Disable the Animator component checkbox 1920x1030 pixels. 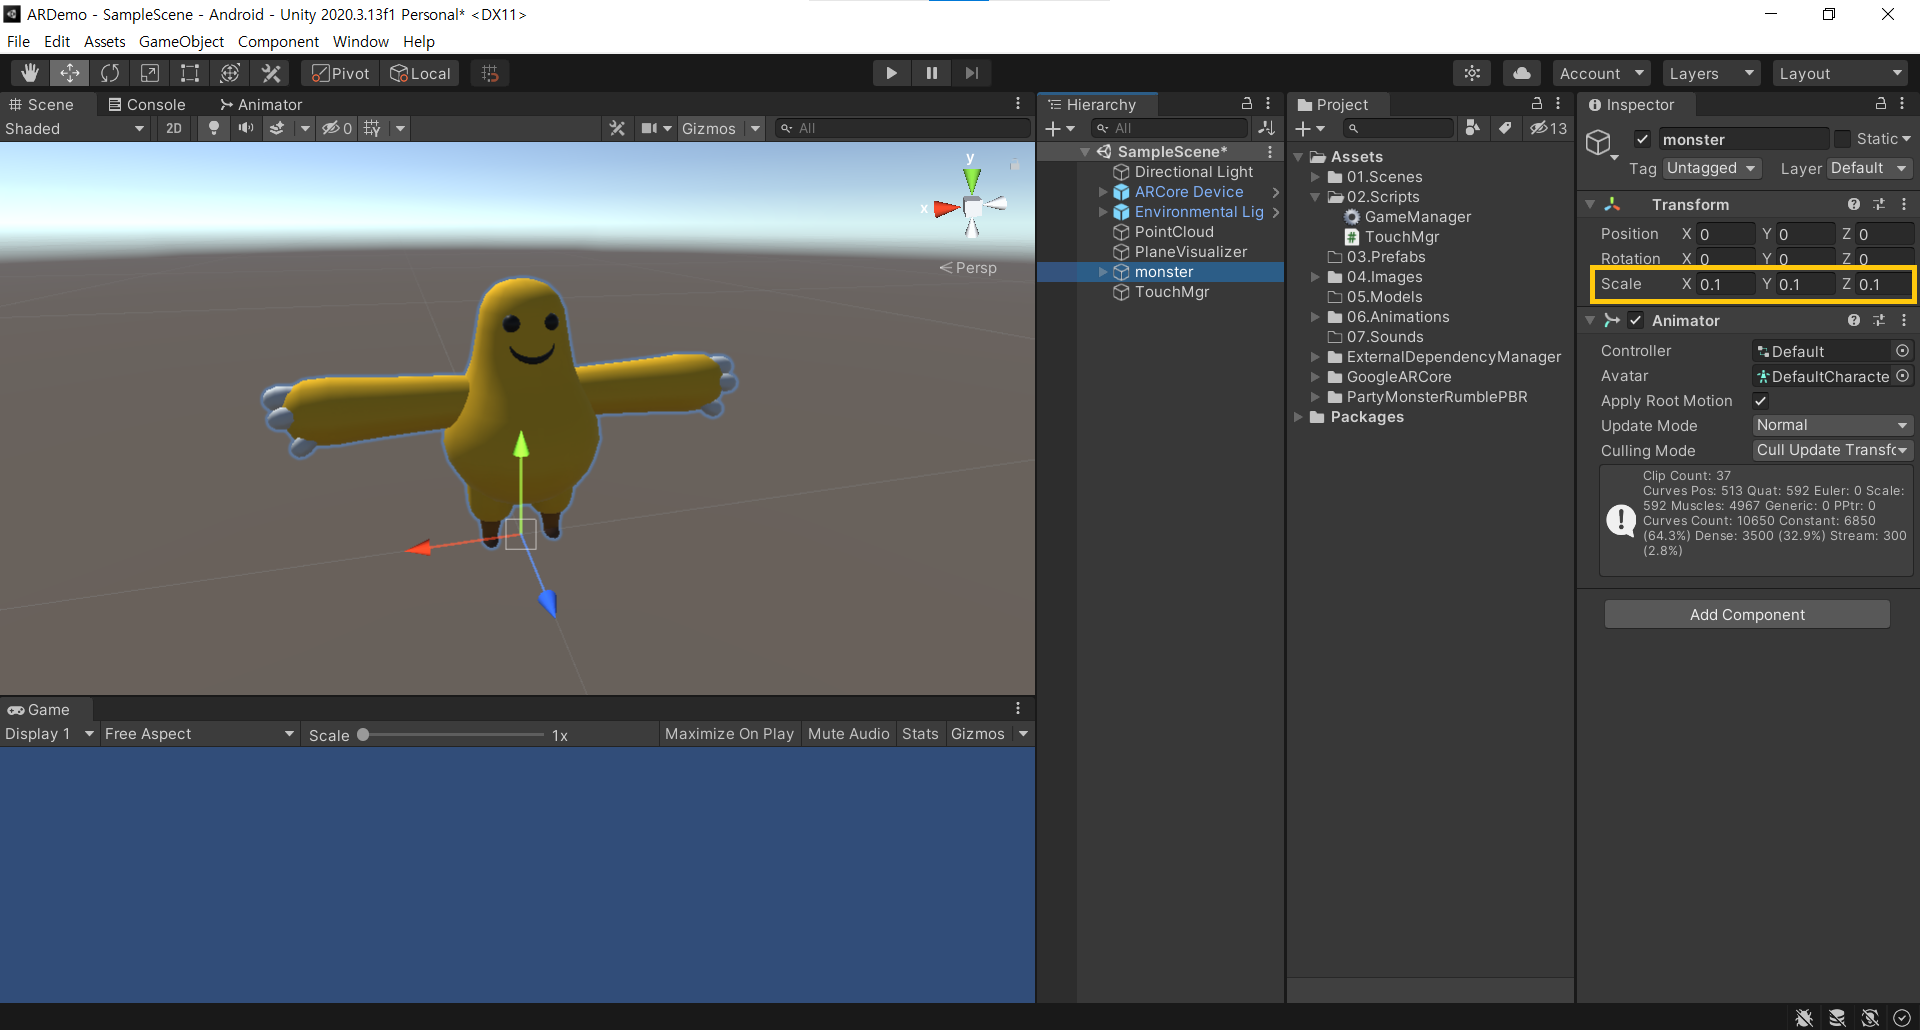[x=1636, y=320]
